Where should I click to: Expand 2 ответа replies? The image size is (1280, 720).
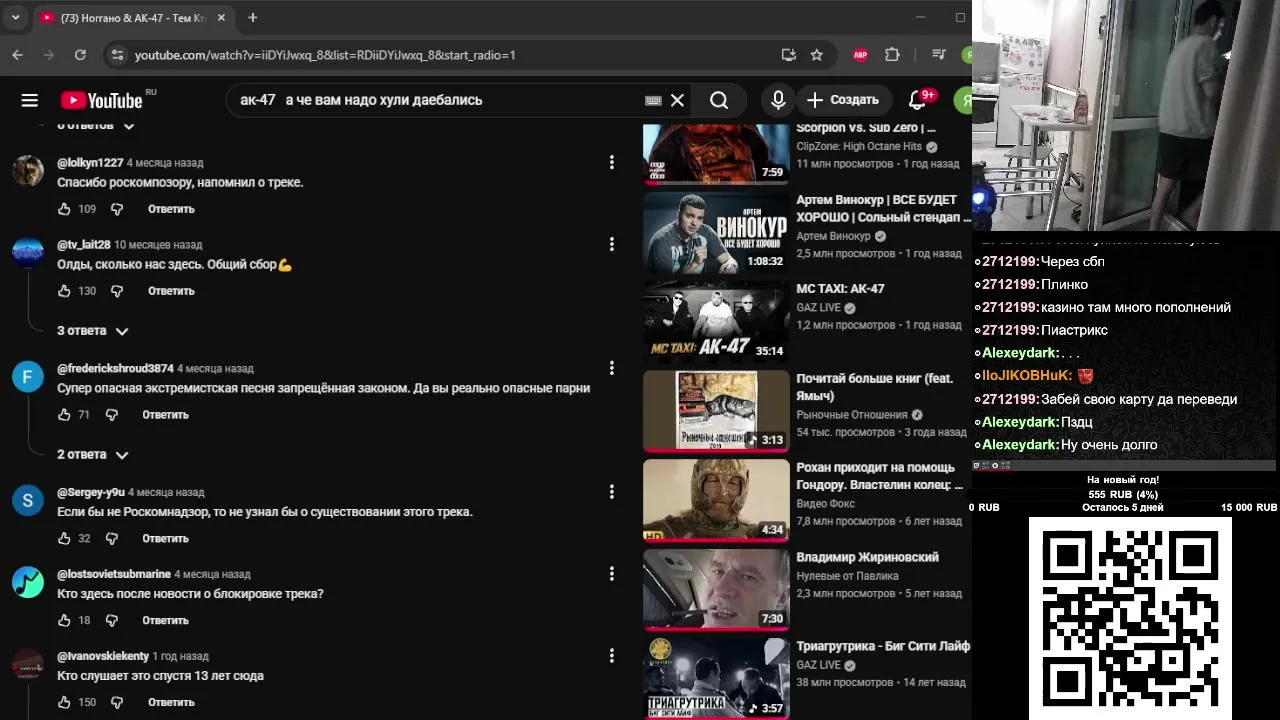(x=93, y=455)
